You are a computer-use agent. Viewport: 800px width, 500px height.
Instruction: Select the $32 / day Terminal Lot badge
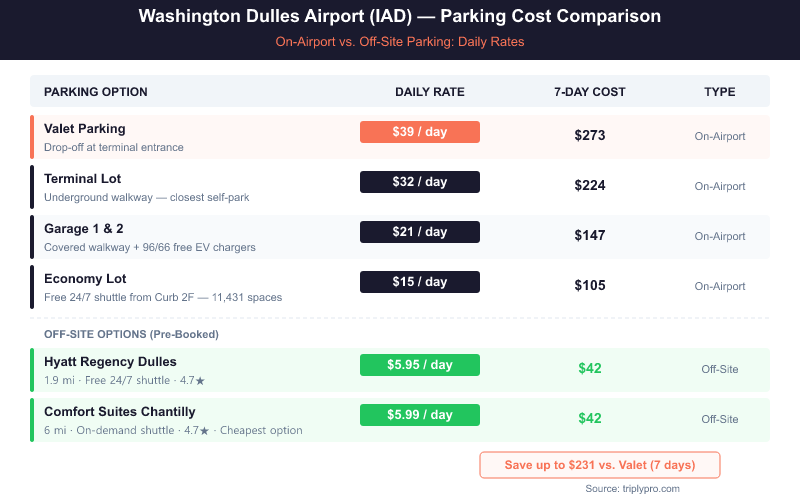tap(420, 182)
